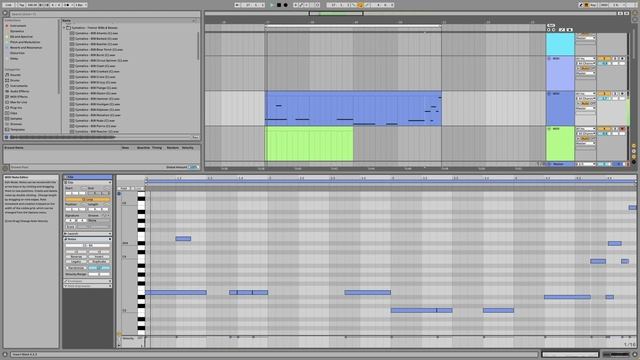Click the Duplicate button in Notes box
The width and height of the screenshot is (640, 360).
point(99,262)
